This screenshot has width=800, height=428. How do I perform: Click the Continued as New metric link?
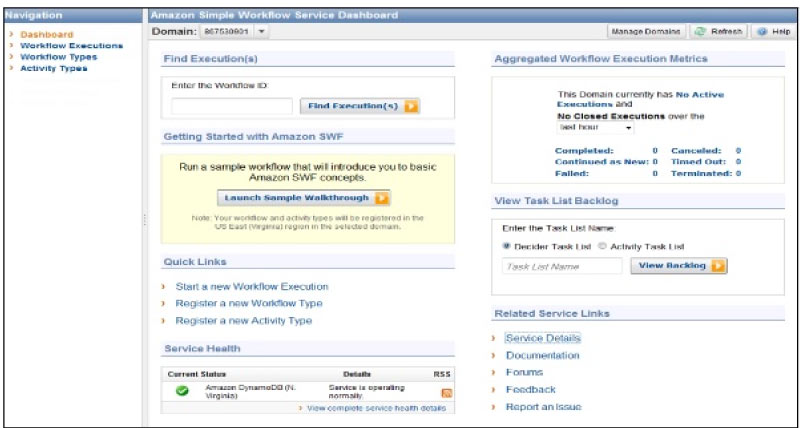click(602, 162)
